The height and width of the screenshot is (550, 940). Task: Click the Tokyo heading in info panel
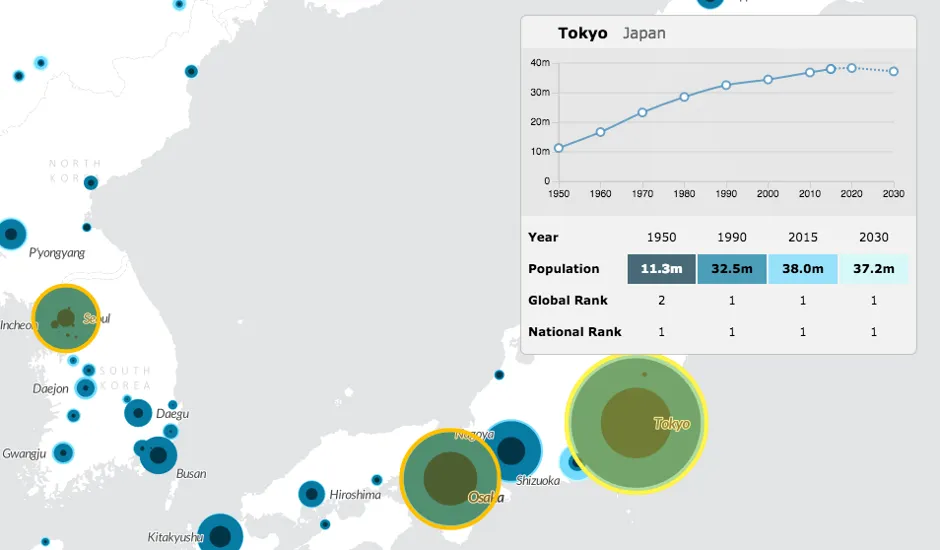point(582,33)
